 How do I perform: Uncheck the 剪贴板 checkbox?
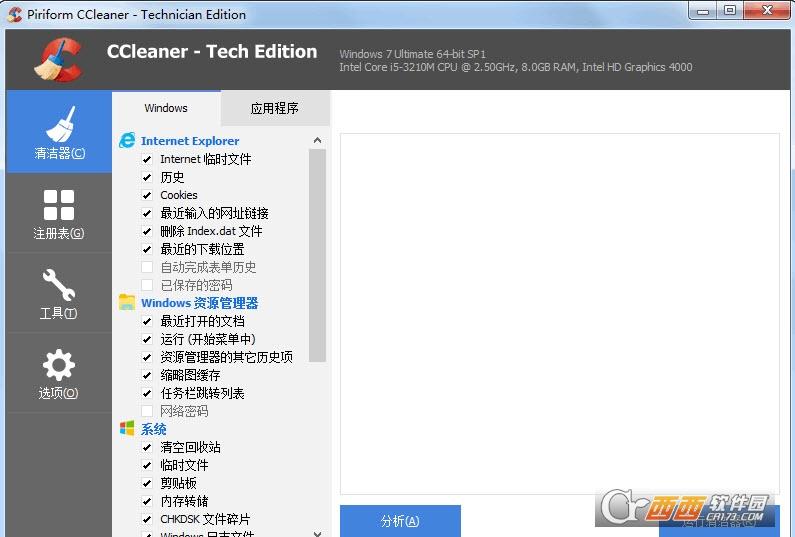pyautogui.click(x=147, y=483)
